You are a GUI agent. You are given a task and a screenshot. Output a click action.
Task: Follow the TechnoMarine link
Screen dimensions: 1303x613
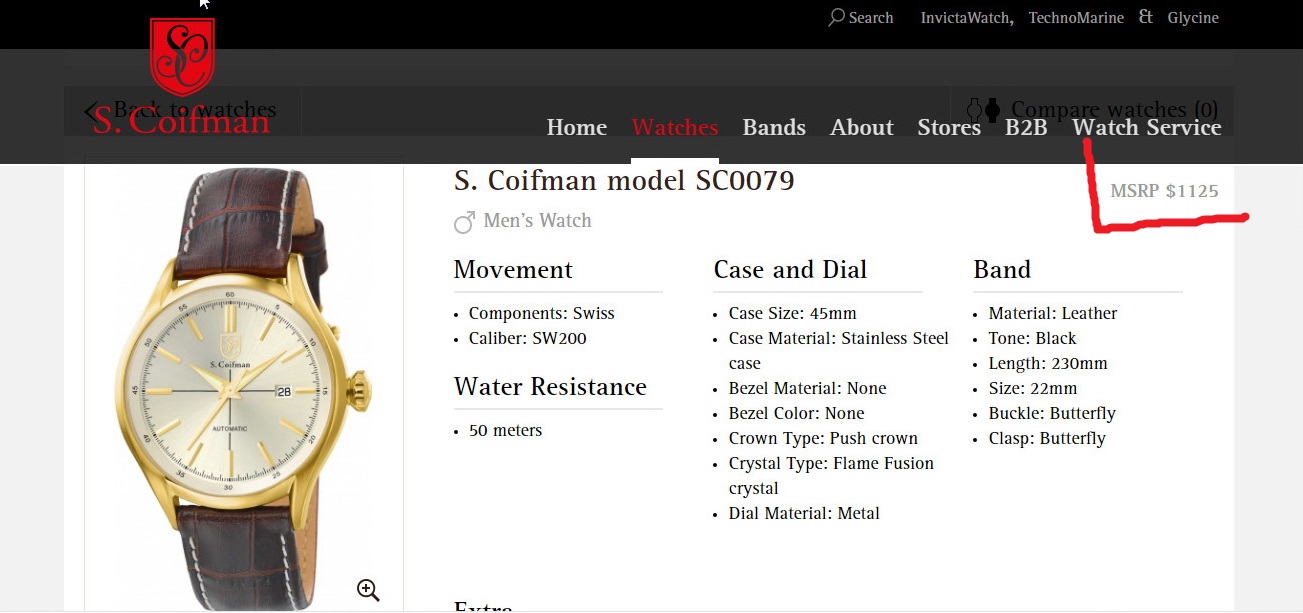(1076, 18)
